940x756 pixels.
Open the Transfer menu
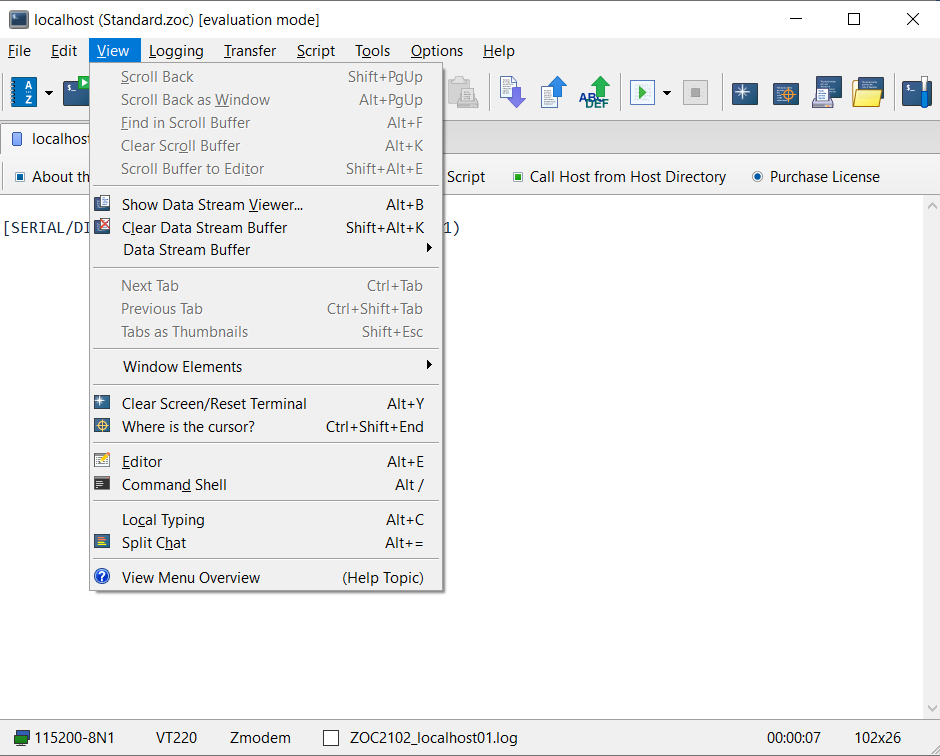(x=250, y=51)
